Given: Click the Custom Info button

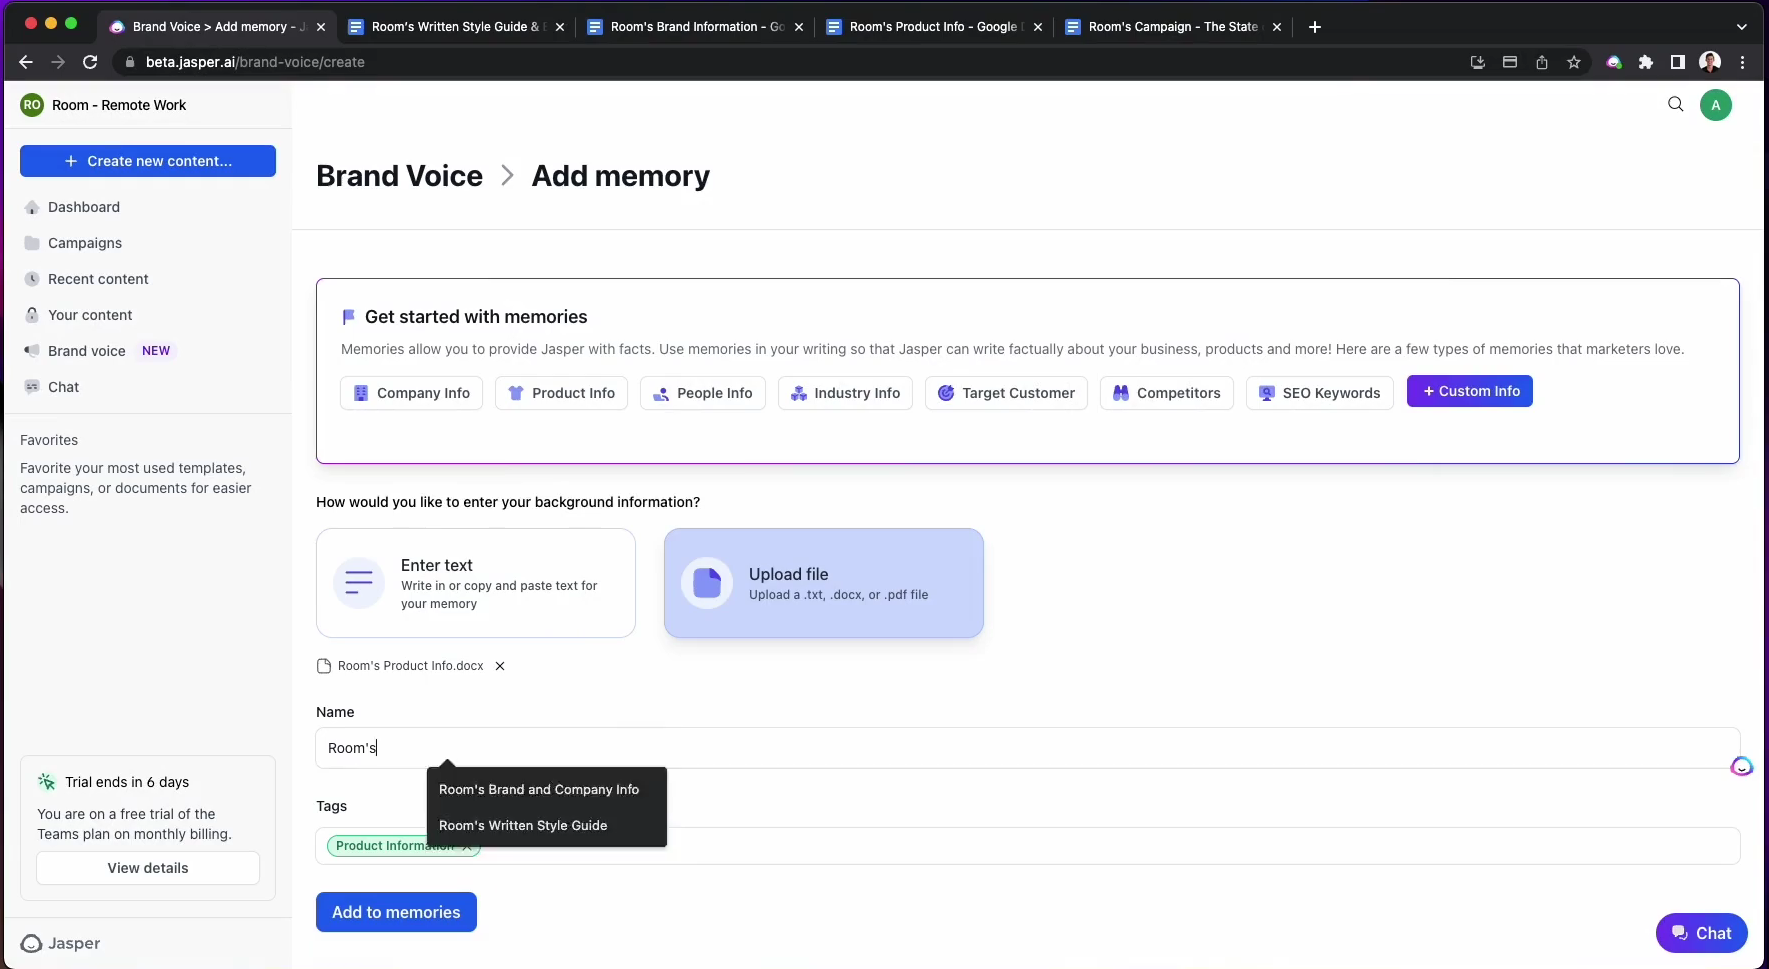Looking at the screenshot, I should pos(1470,391).
